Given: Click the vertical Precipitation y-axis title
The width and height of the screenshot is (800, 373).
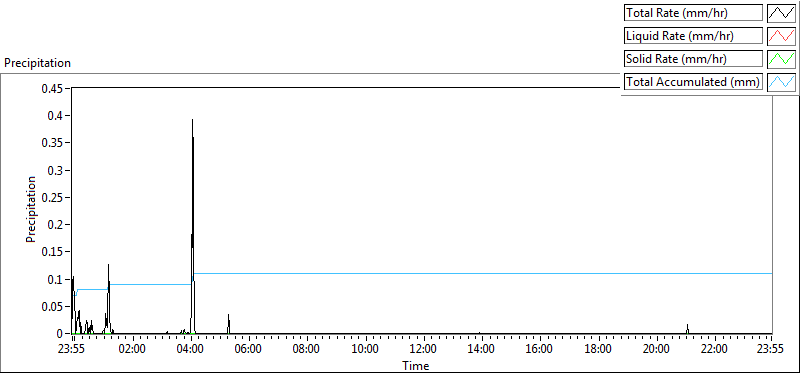Looking at the screenshot, I should click(x=31, y=210).
